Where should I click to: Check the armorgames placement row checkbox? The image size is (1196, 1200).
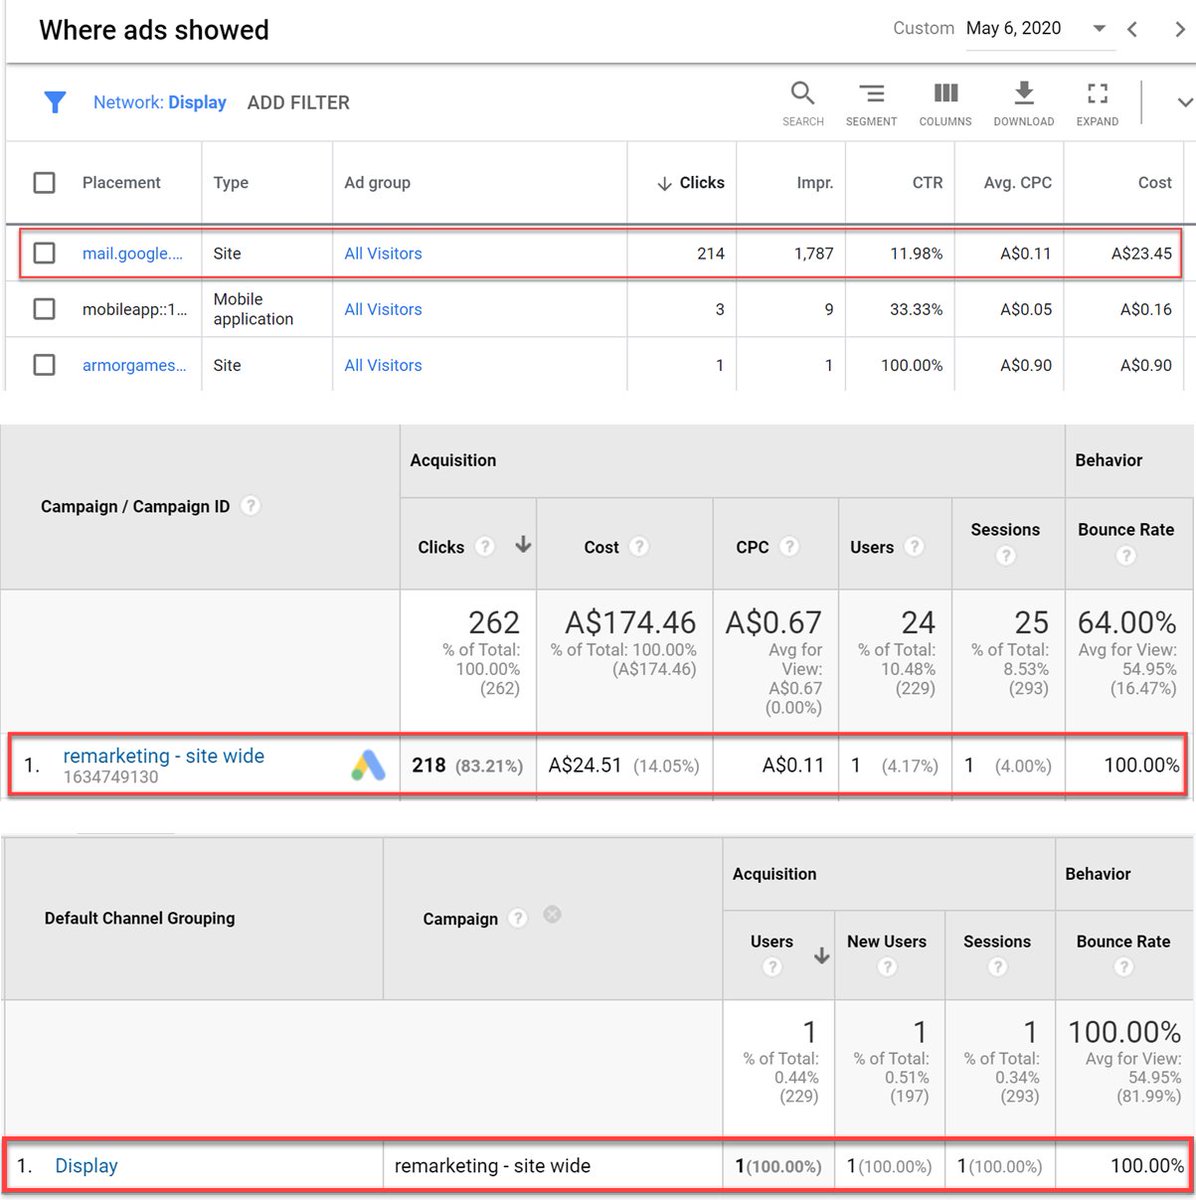44,365
